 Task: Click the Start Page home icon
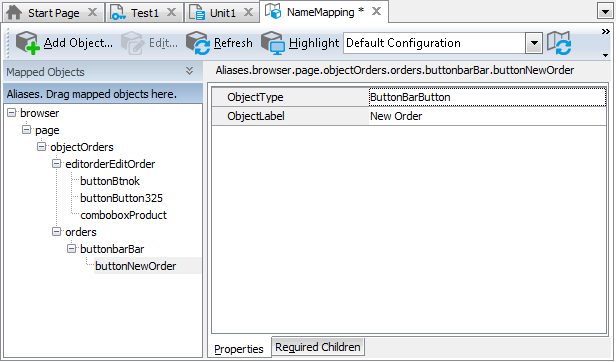[x=14, y=13]
